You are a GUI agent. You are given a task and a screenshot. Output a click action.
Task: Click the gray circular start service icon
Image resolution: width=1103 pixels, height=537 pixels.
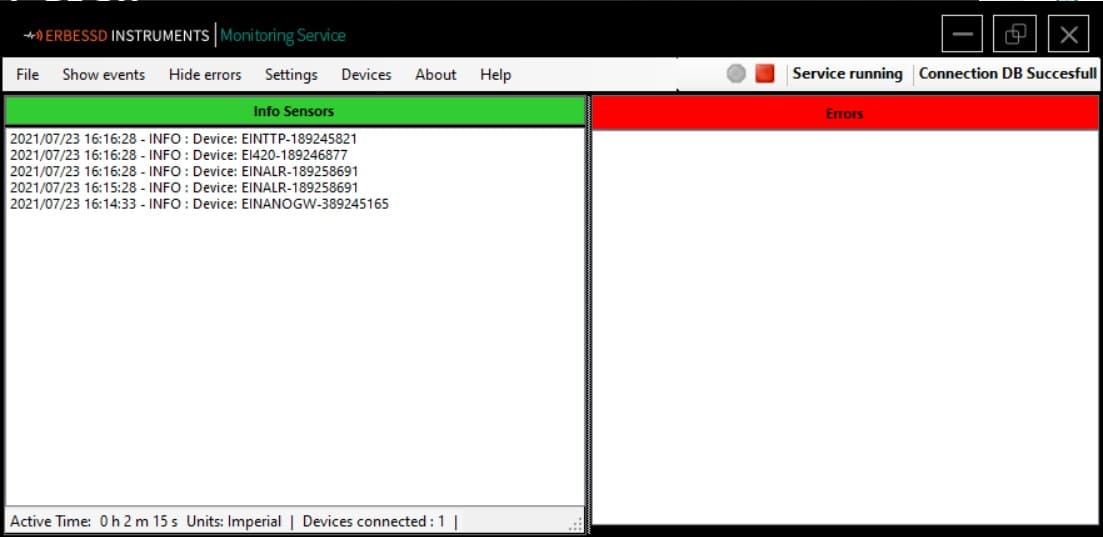[x=736, y=74]
